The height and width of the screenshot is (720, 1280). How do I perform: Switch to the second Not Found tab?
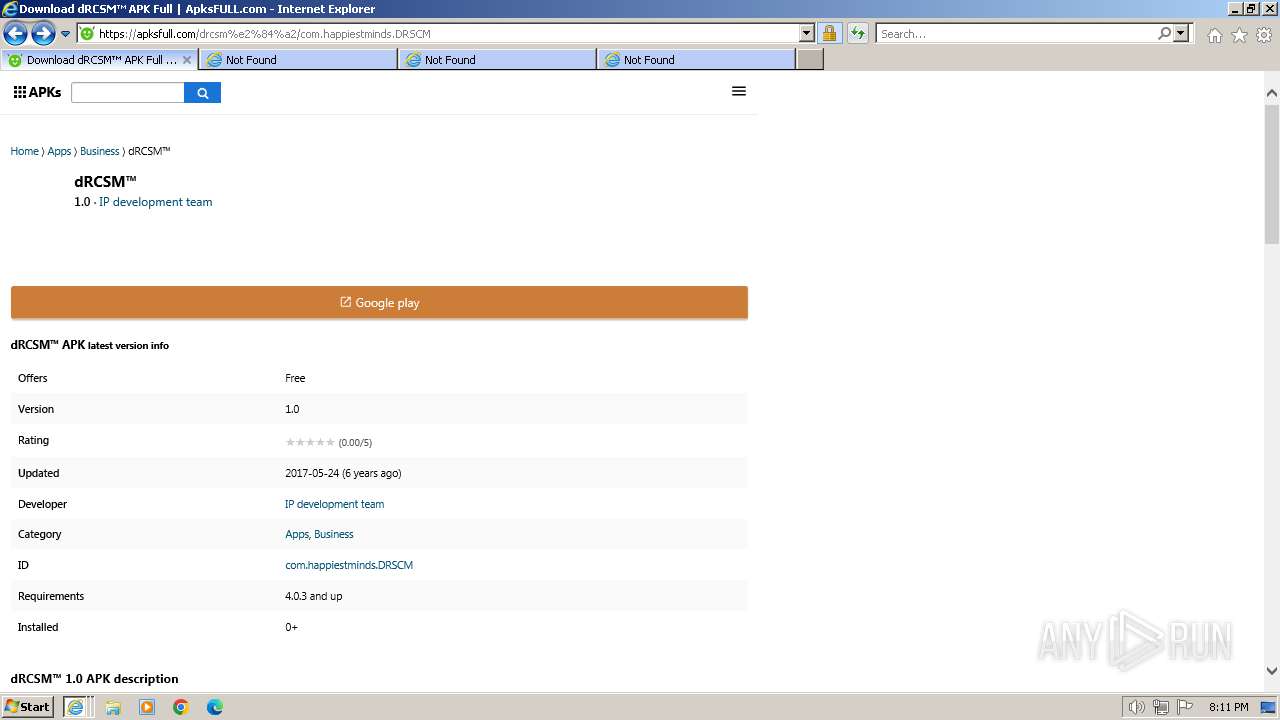tap(497, 60)
